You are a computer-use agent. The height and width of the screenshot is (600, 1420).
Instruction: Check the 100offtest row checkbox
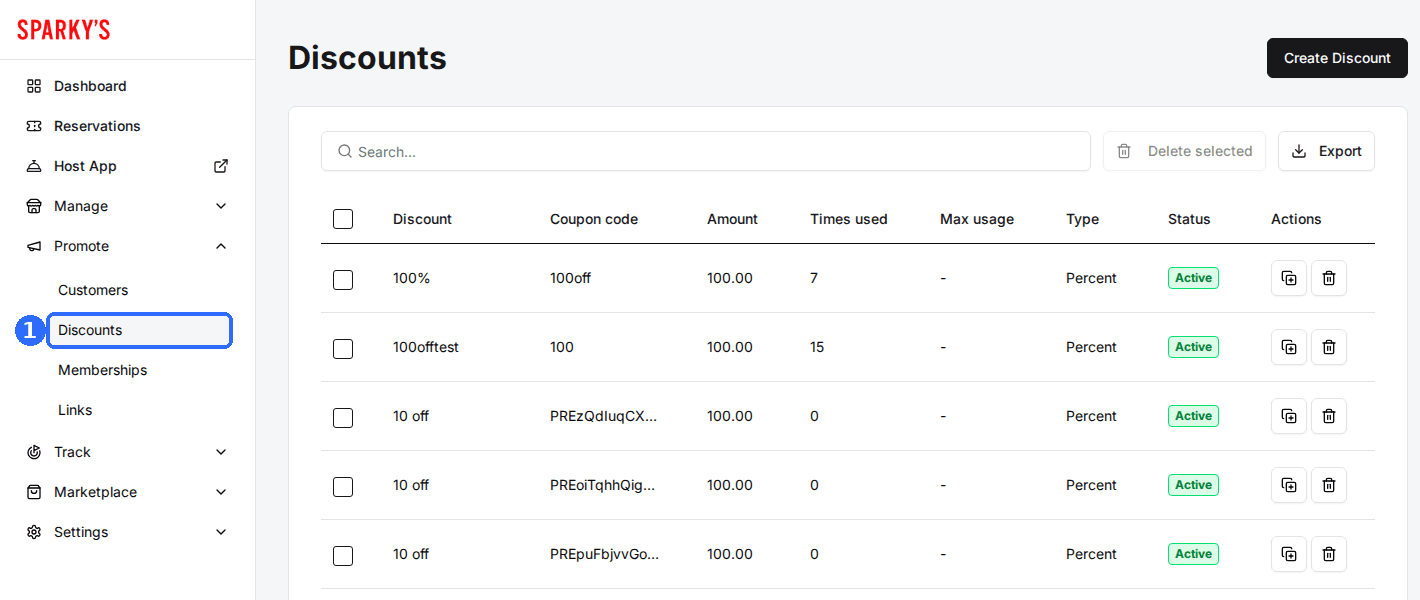(343, 349)
